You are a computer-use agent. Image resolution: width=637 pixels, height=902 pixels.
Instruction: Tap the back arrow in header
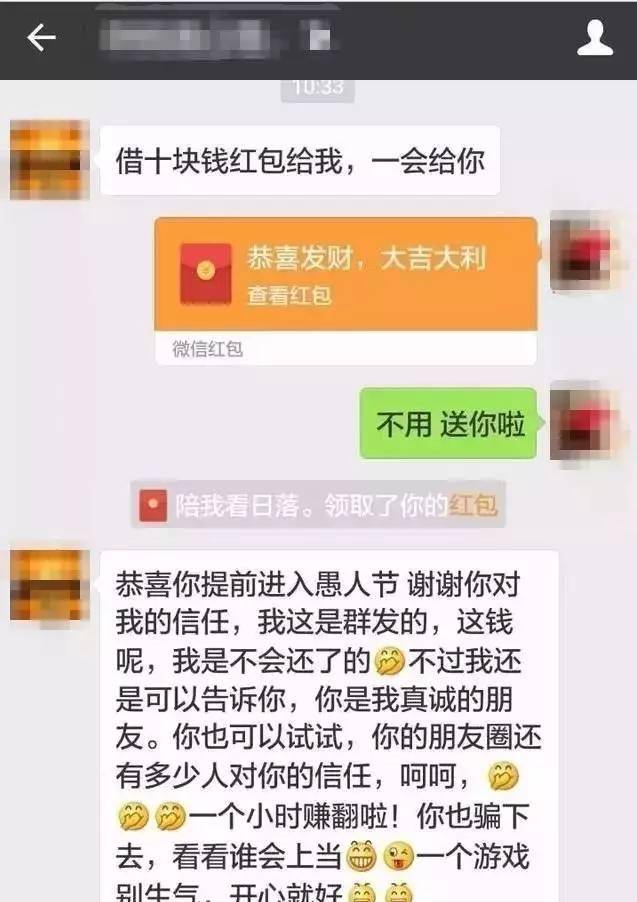click(x=41, y=38)
